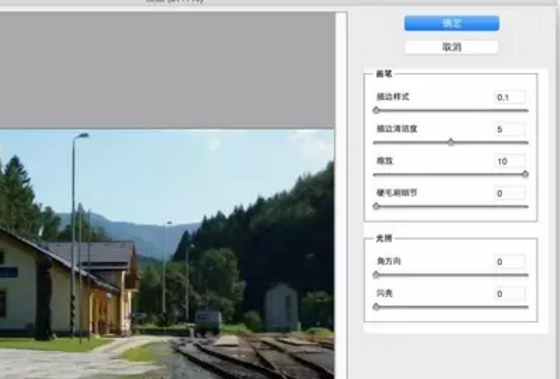Click the 角方向 label text

[x=389, y=261]
